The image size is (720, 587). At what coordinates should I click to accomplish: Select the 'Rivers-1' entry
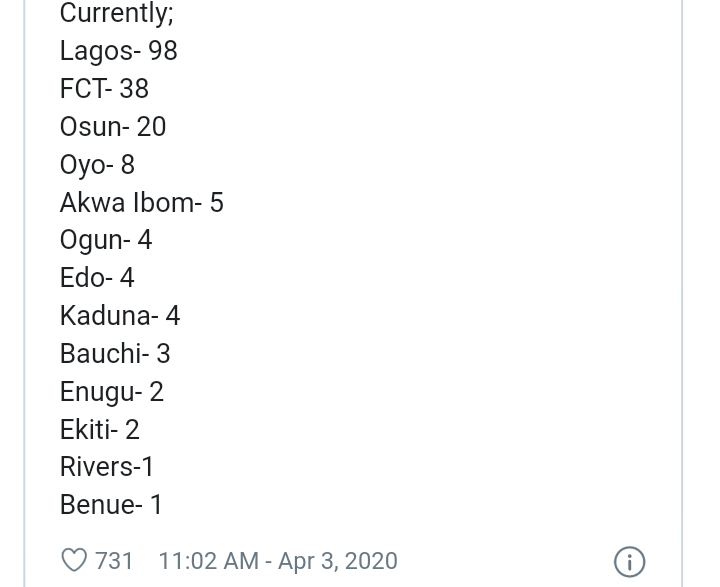tap(107, 467)
